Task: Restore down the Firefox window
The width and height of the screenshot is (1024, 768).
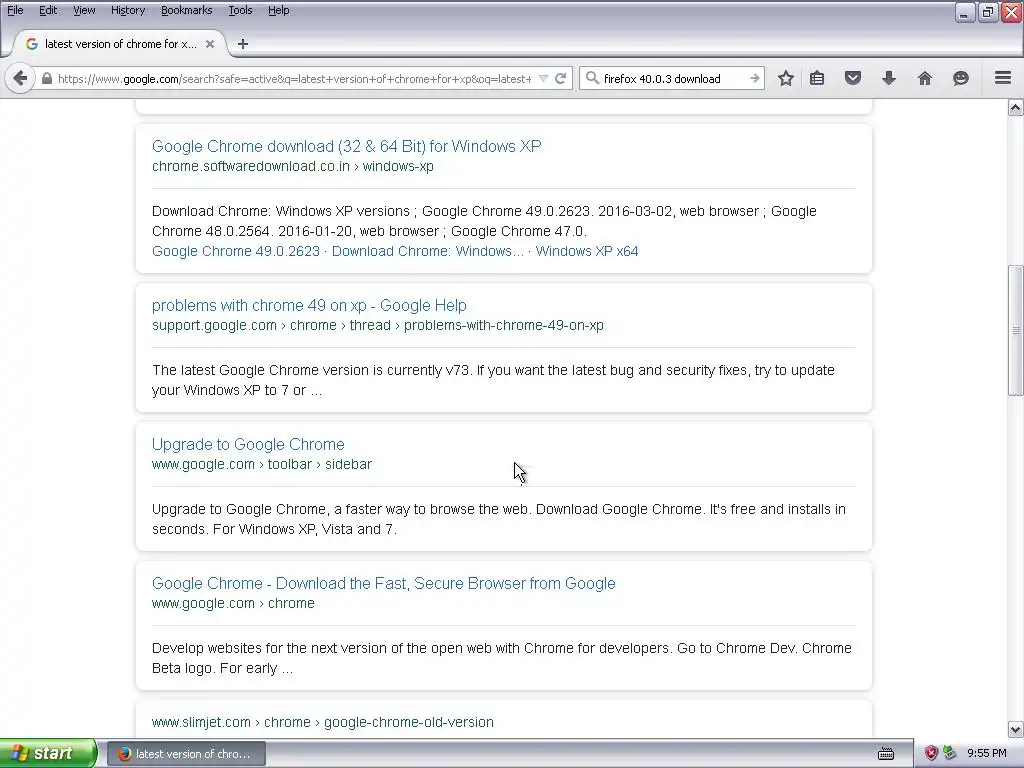Action: pos(987,12)
